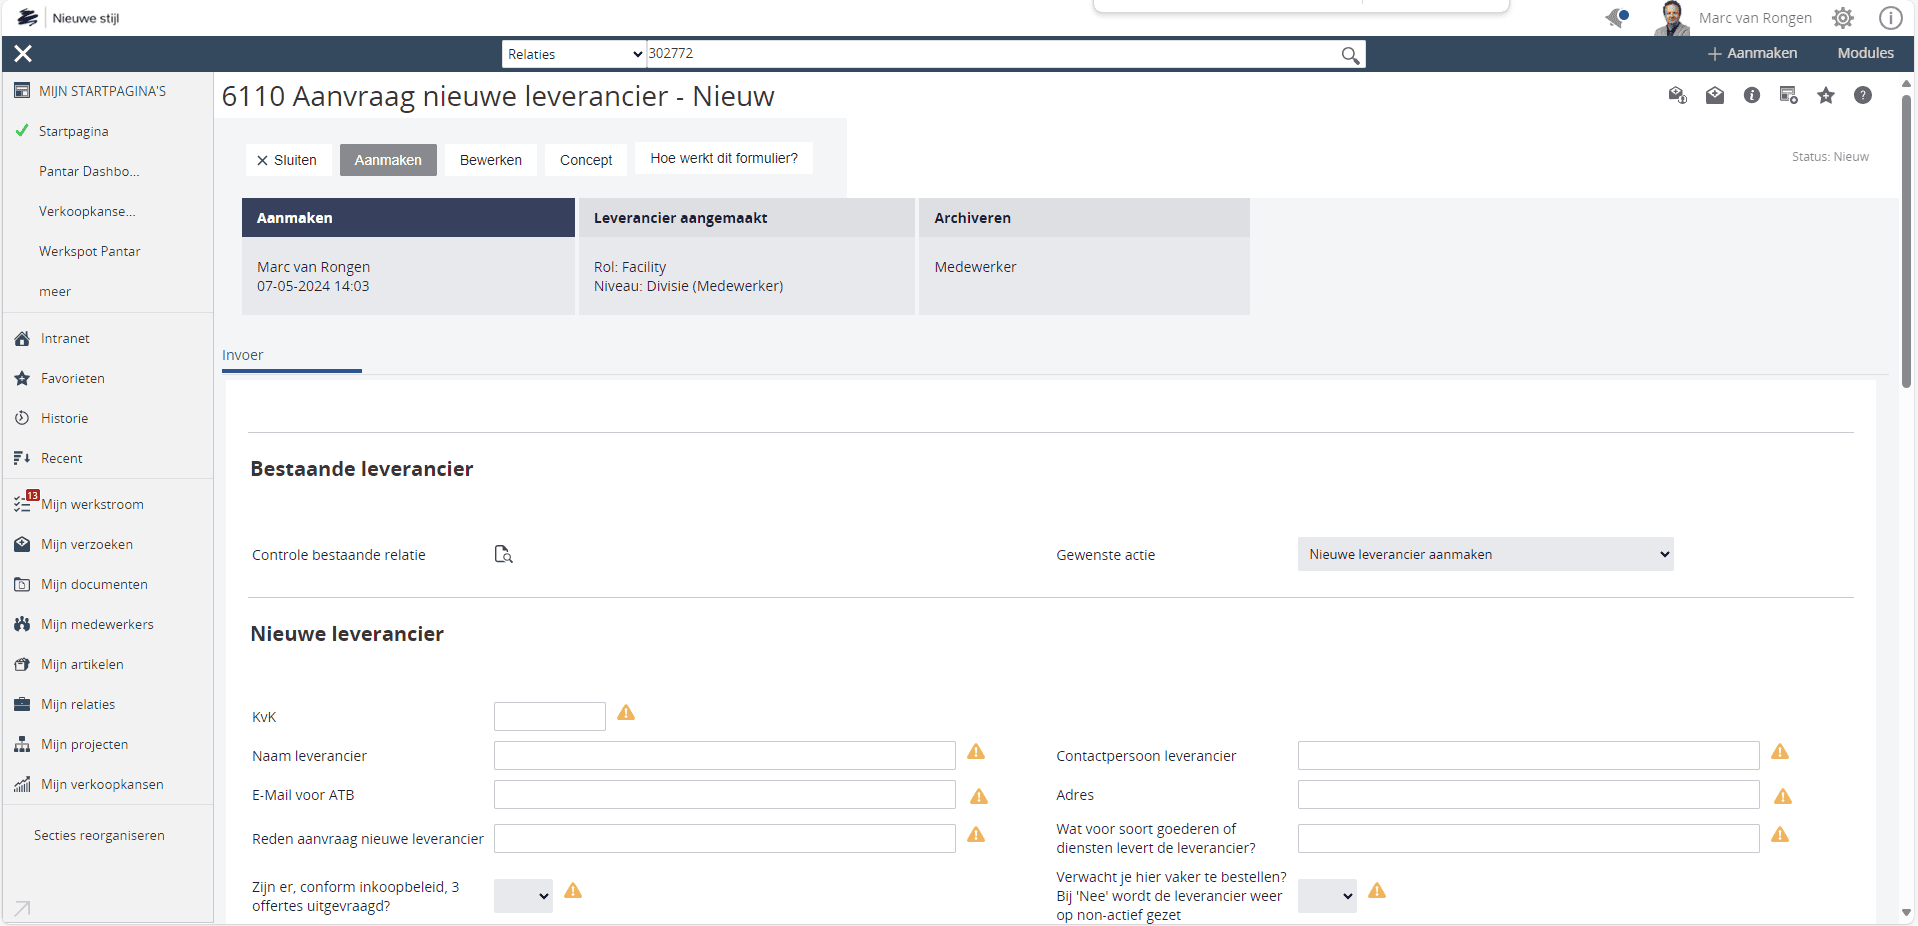Open the Verwacht je vaker te bestellen dropdown
This screenshot has width=1918, height=926.
coord(1326,896)
